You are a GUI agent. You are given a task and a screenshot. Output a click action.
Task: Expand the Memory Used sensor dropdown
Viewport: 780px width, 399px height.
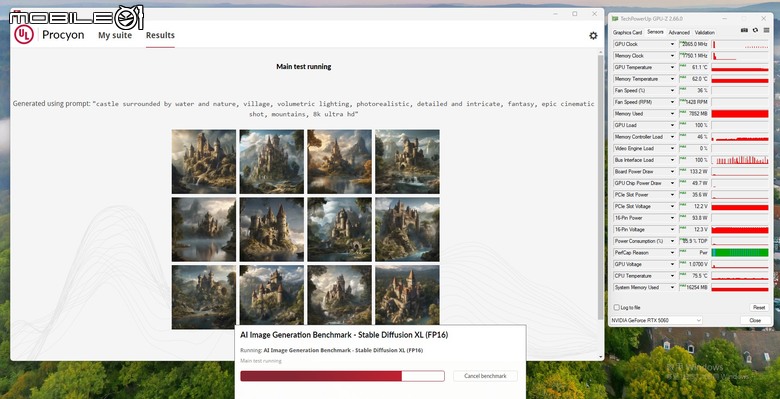[x=673, y=113]
